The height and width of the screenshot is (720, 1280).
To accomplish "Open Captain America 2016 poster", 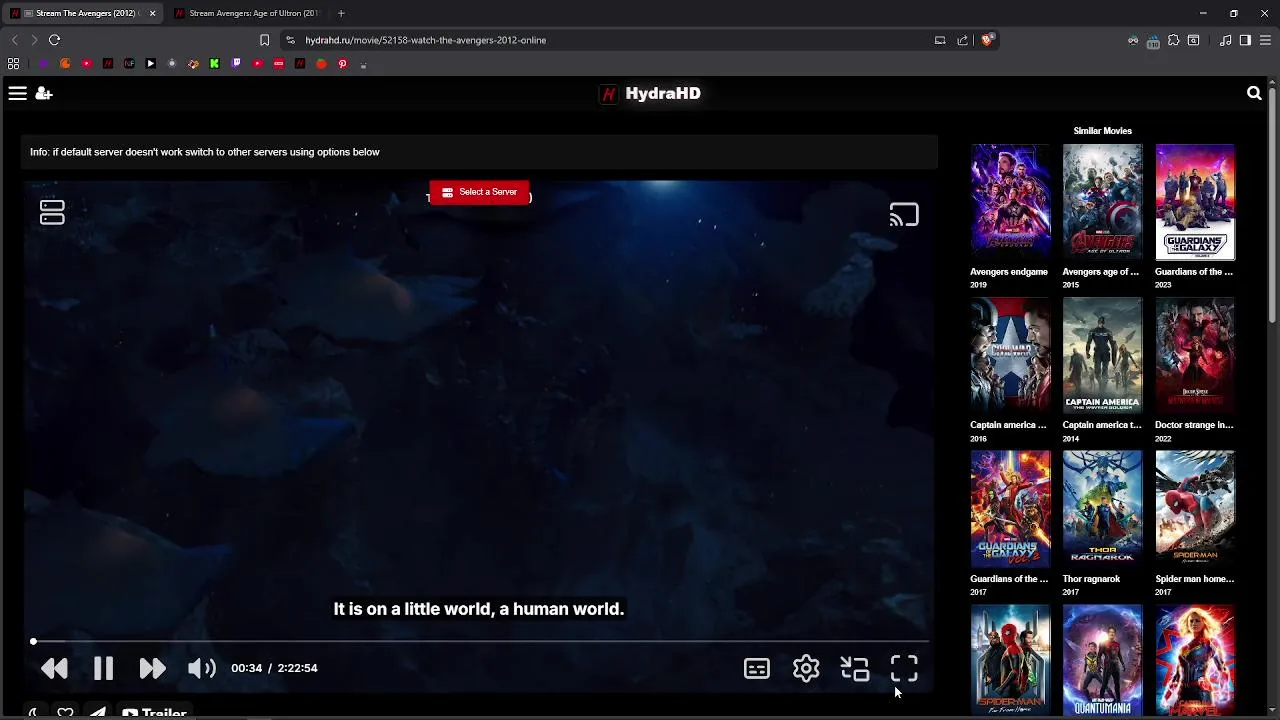I will tap(1010, 355).
